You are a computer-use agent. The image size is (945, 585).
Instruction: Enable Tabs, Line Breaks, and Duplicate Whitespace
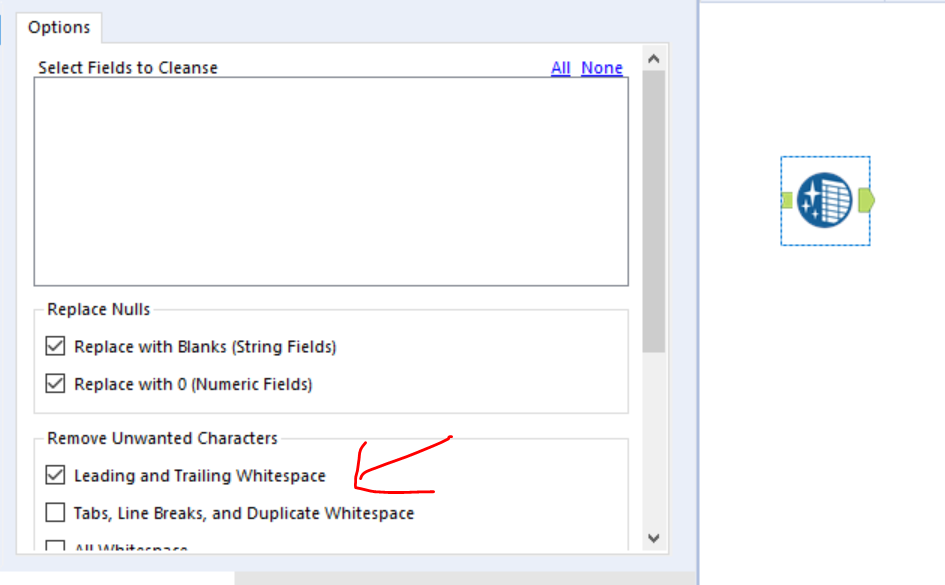(x=55, y=512)
